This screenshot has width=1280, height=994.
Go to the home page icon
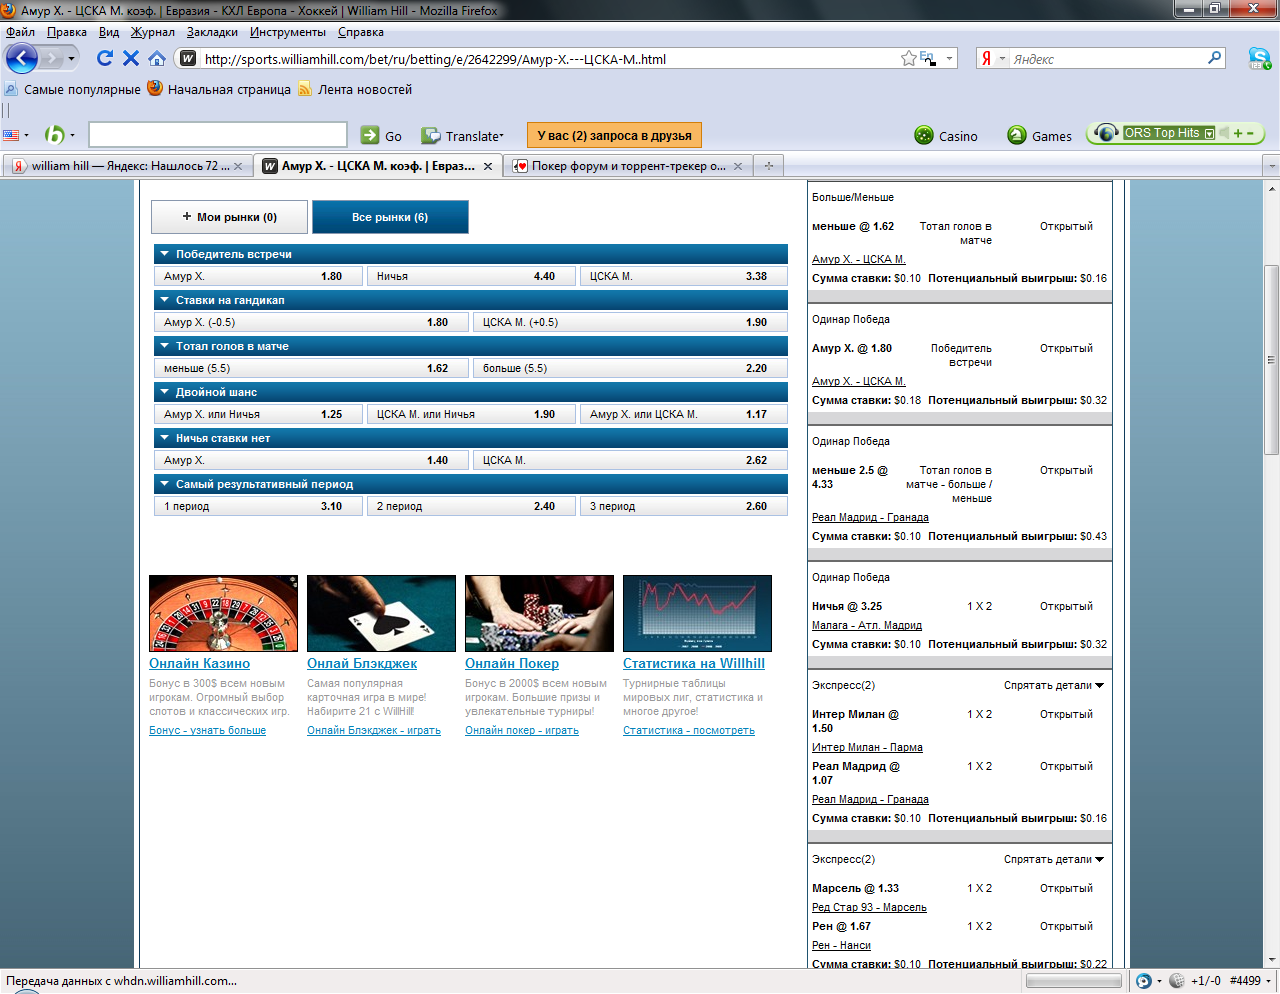click(x=157, y=58)
